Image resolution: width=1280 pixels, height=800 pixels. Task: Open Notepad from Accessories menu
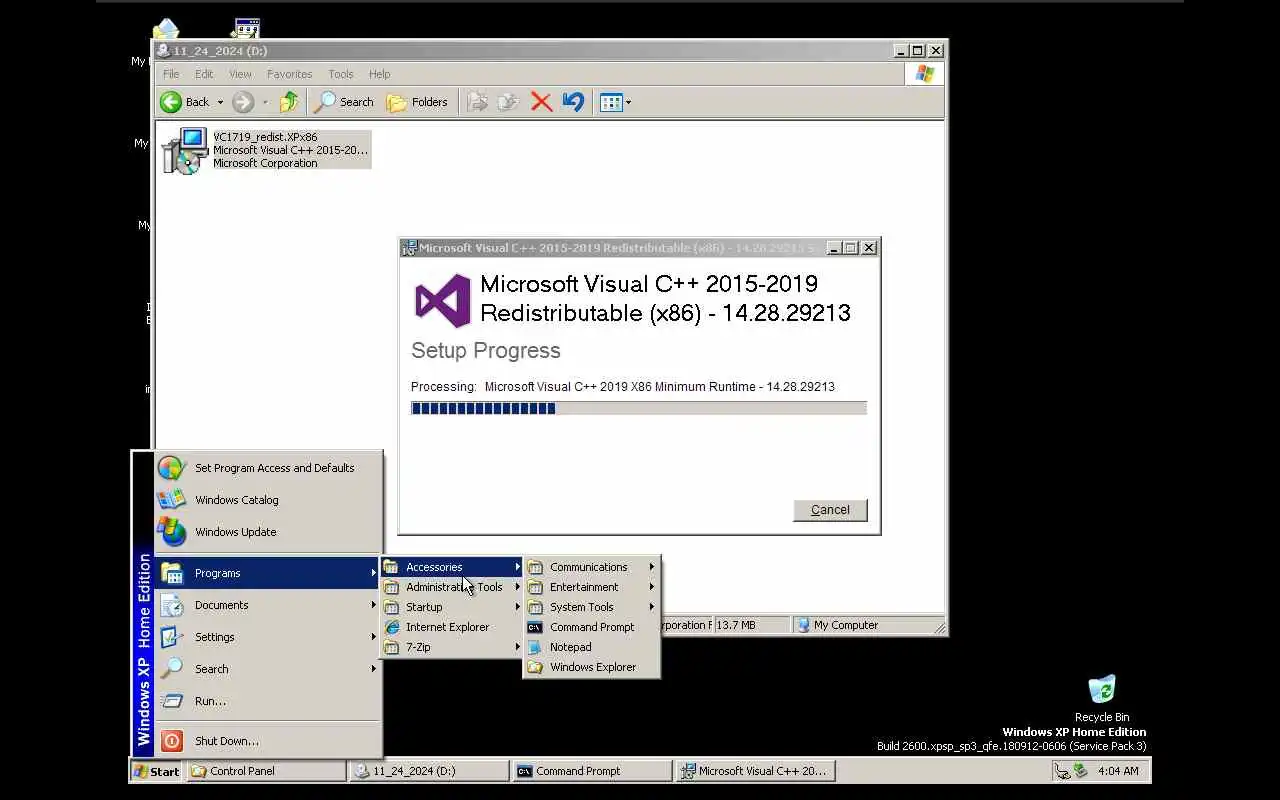click(x=592, y=647)
